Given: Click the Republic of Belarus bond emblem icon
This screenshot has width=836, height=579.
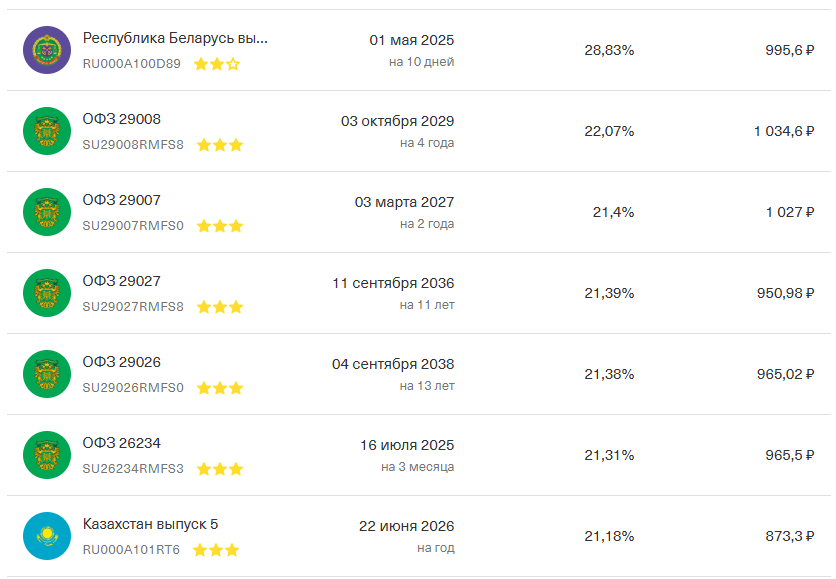Looking at the screenshot, I should (x=47, y=50).
